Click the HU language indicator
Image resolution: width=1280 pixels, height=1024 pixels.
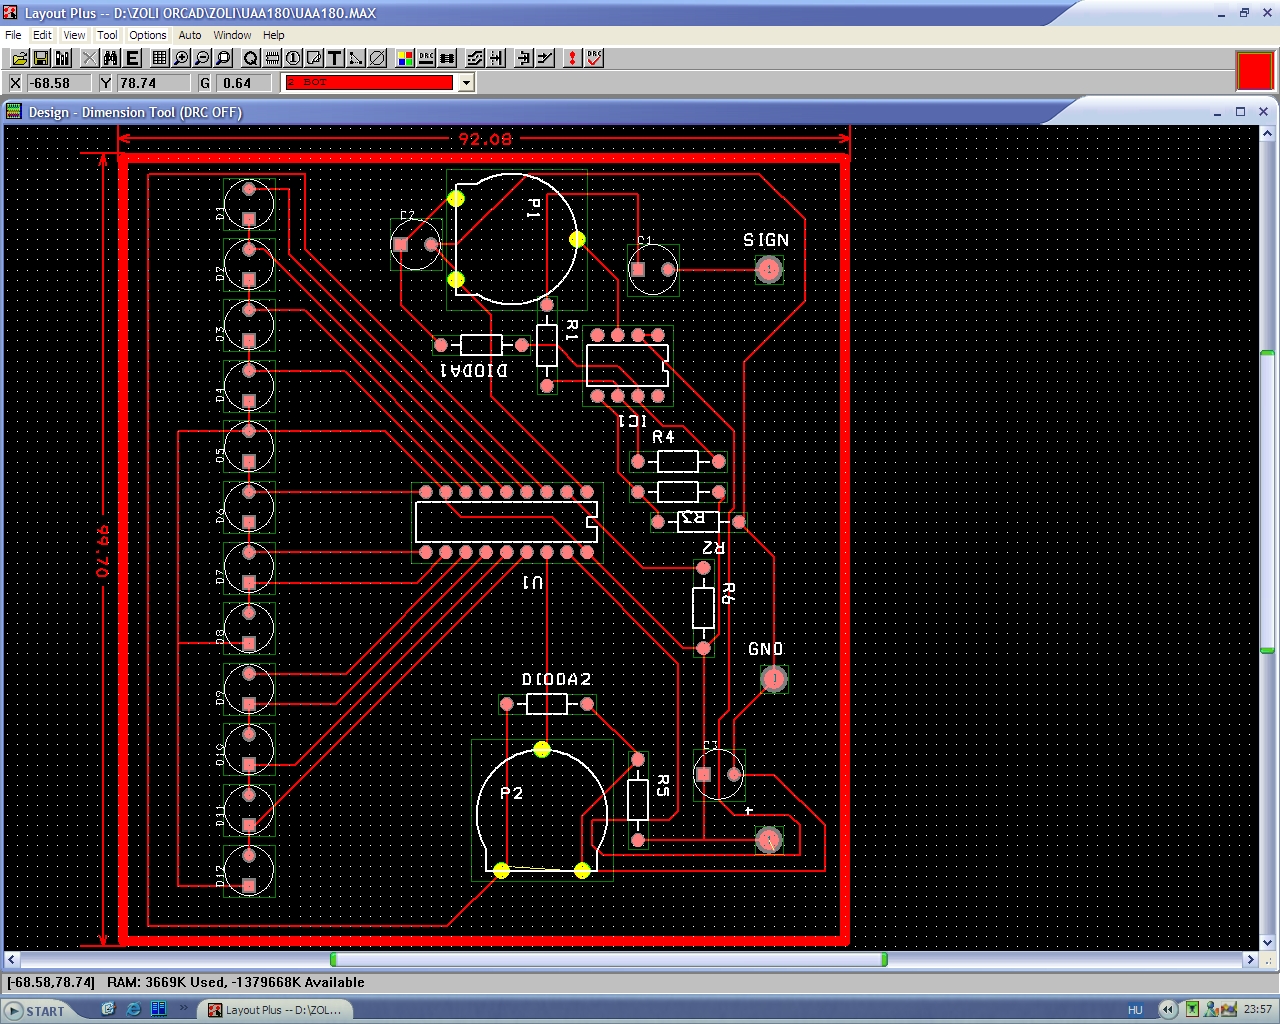coord(1135,1010)
